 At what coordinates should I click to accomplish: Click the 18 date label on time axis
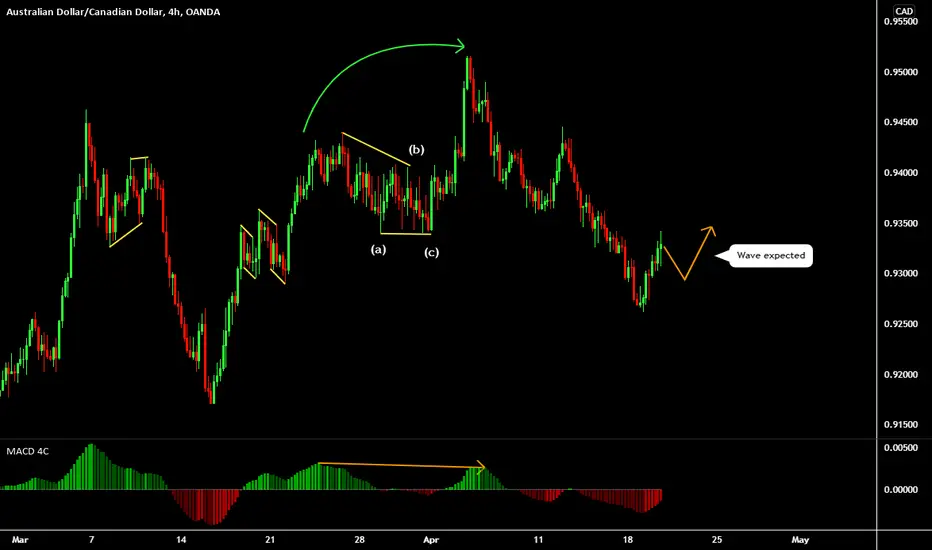click(628, 540)
